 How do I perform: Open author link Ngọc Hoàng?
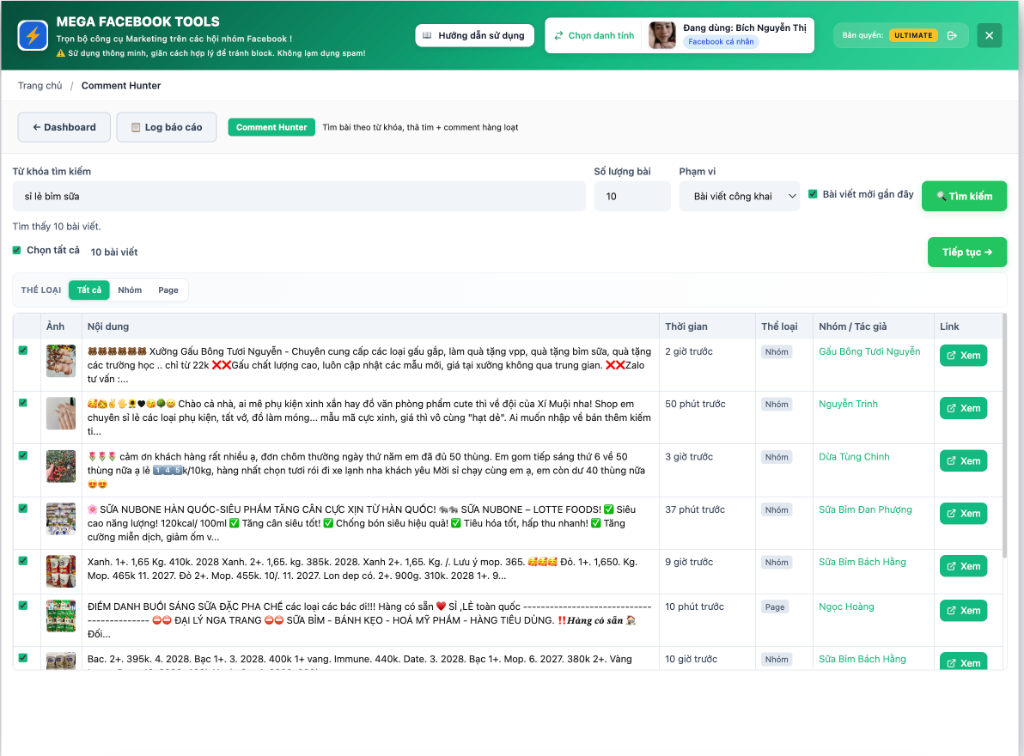[846, 607]
